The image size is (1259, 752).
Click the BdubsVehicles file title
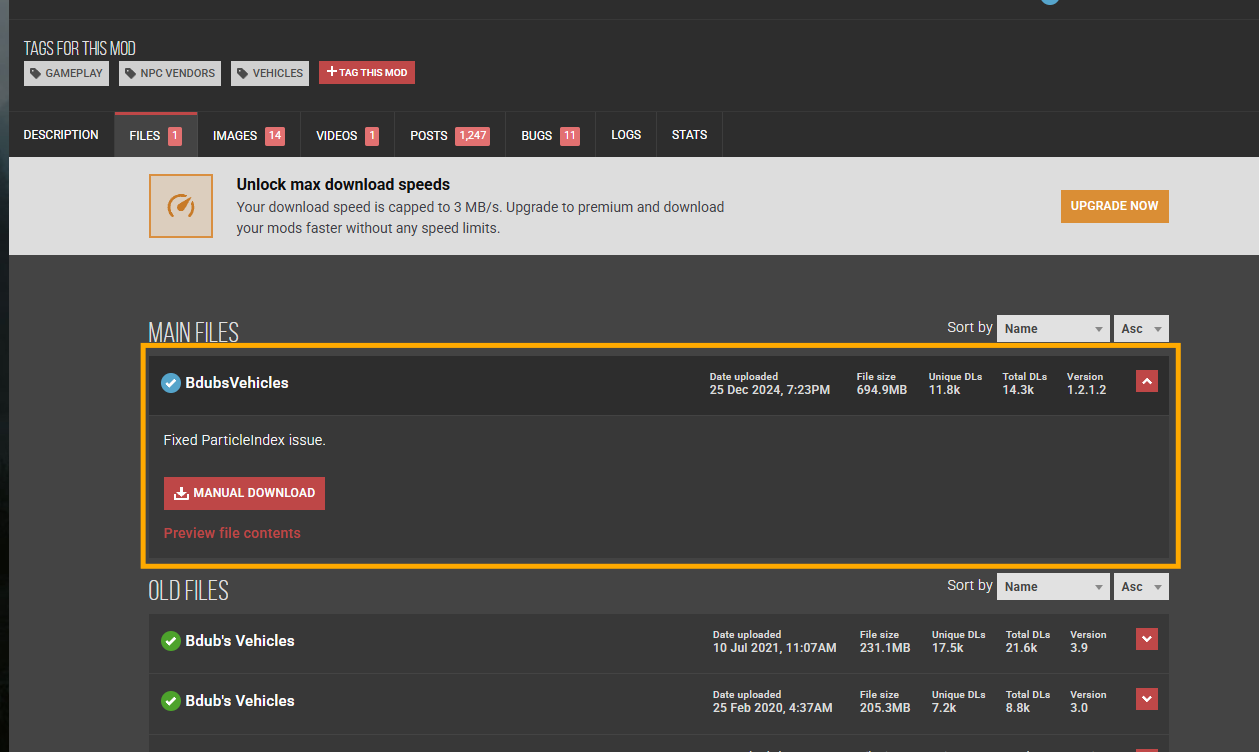tap(237, 383)
